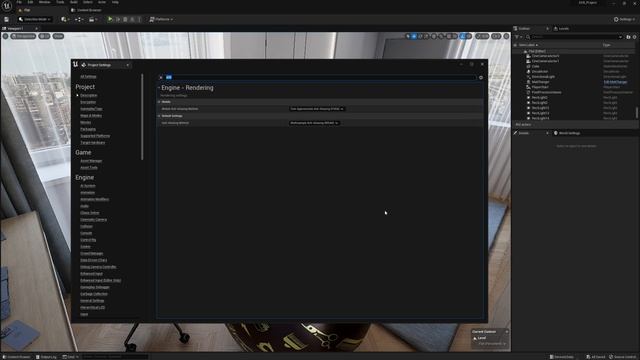Toggle rotation snapping in viewport

[x=462, y=36]
